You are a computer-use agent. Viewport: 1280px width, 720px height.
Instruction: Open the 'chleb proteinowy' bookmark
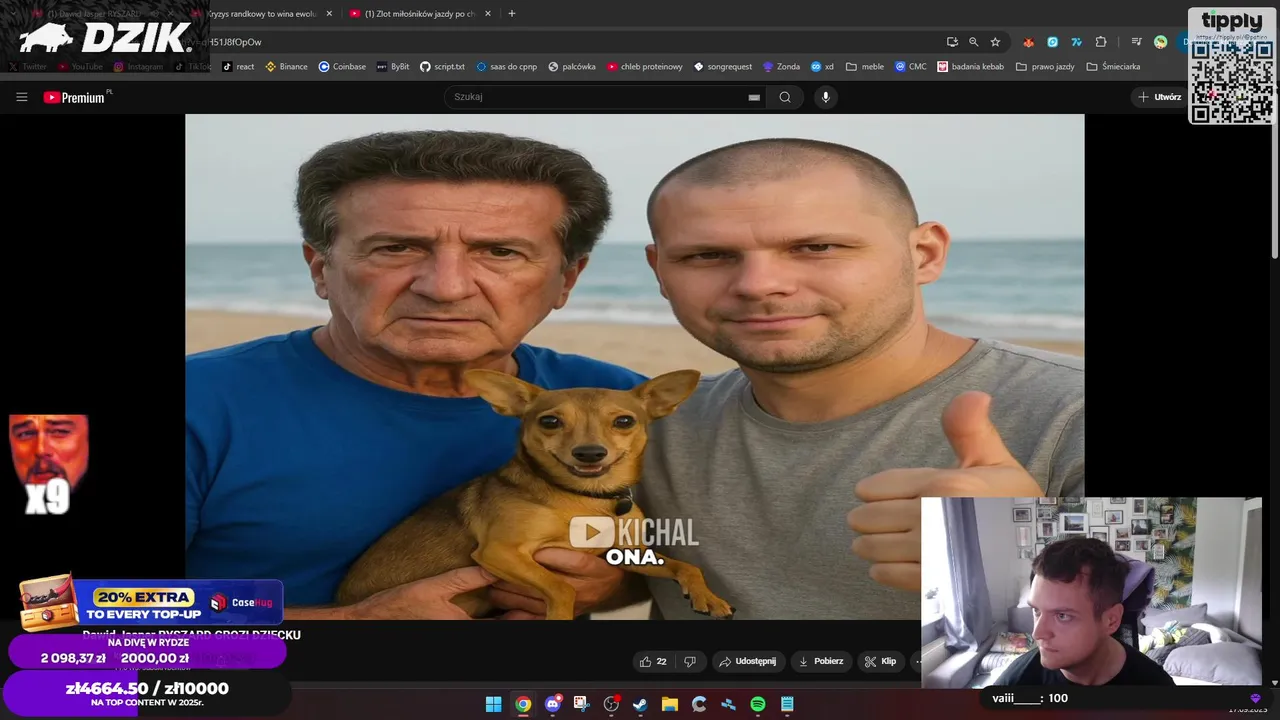pyautogui.click(x=645, y=67)
